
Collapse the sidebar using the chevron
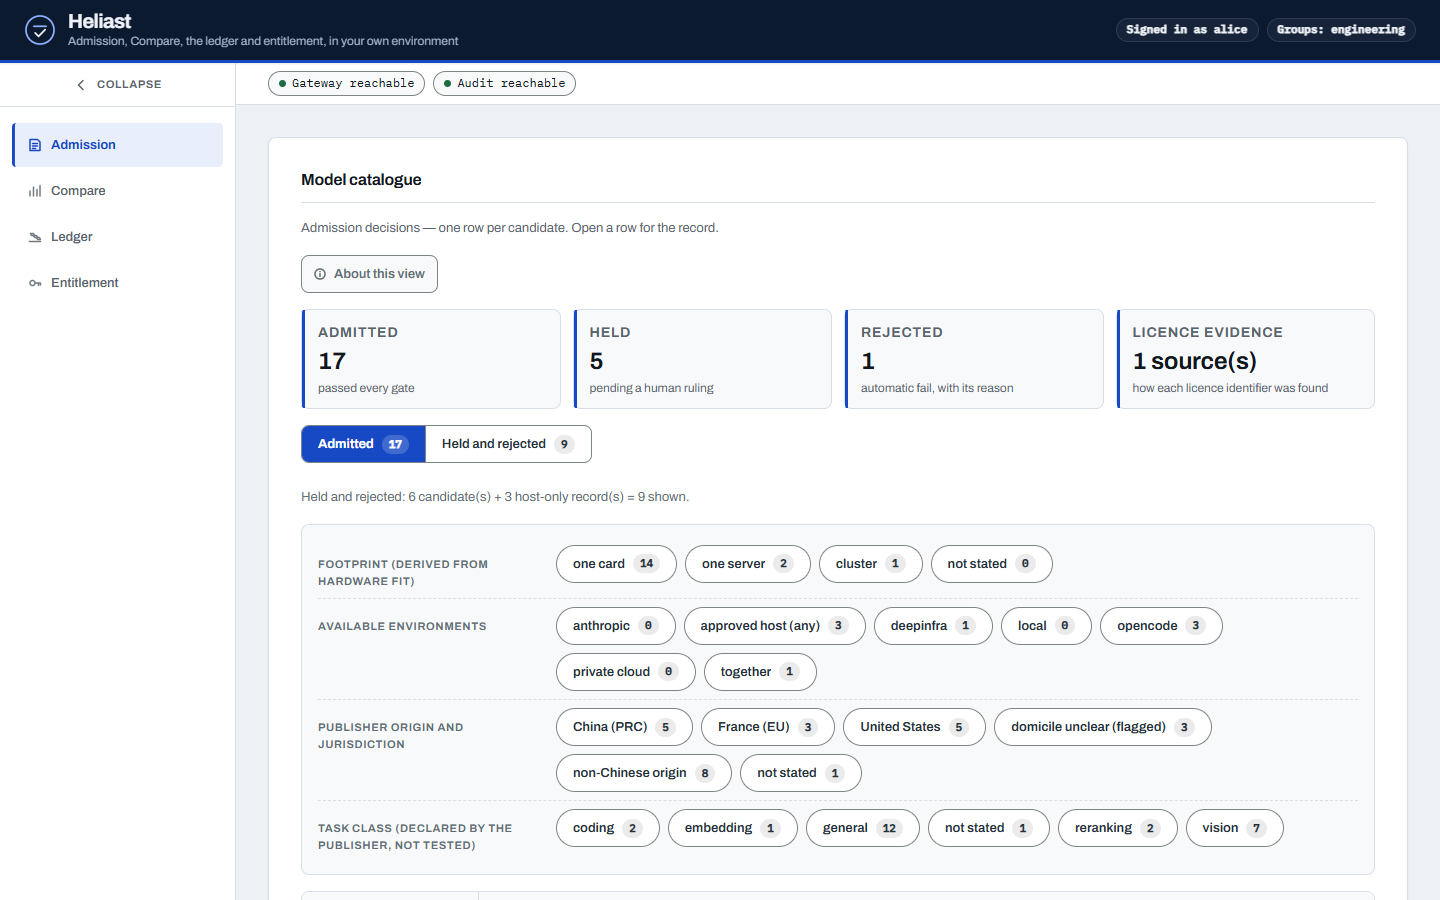81,85
